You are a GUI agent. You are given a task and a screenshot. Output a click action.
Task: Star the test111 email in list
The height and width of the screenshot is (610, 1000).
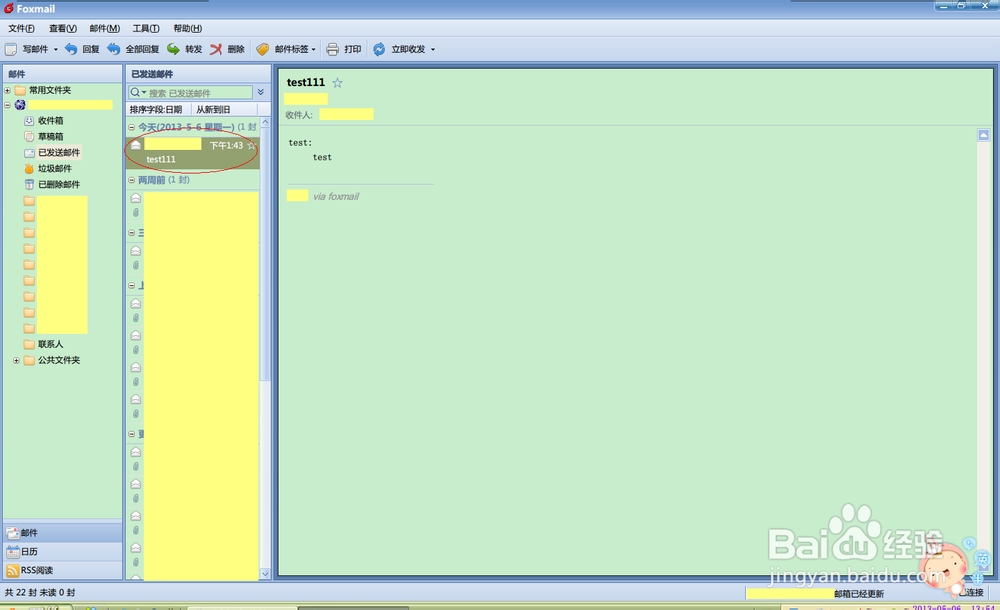[x=251, y=145]
